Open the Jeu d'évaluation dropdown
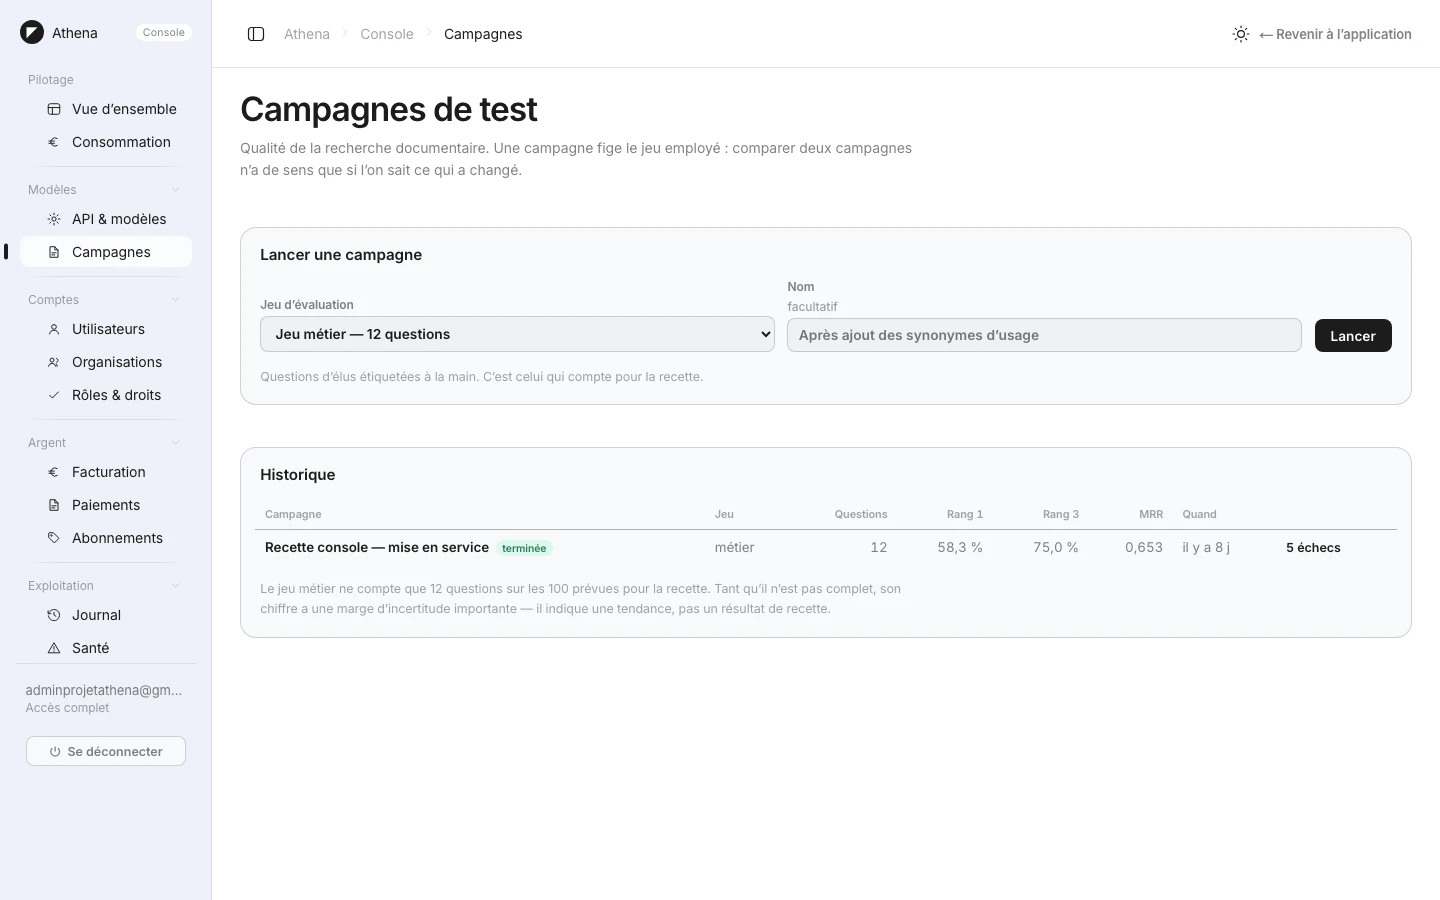 pos(517,334)
